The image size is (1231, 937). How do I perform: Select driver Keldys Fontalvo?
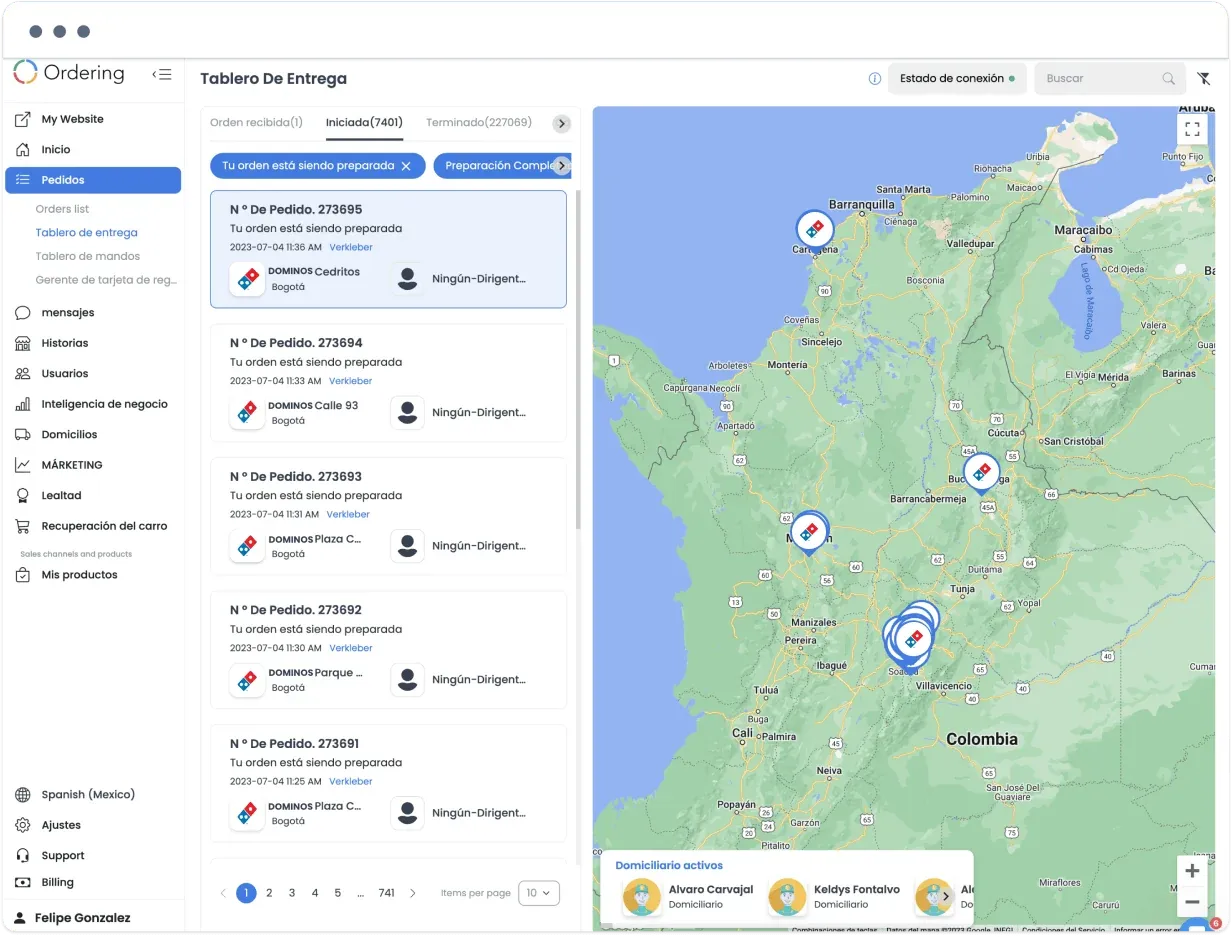[x=834, y=897]
